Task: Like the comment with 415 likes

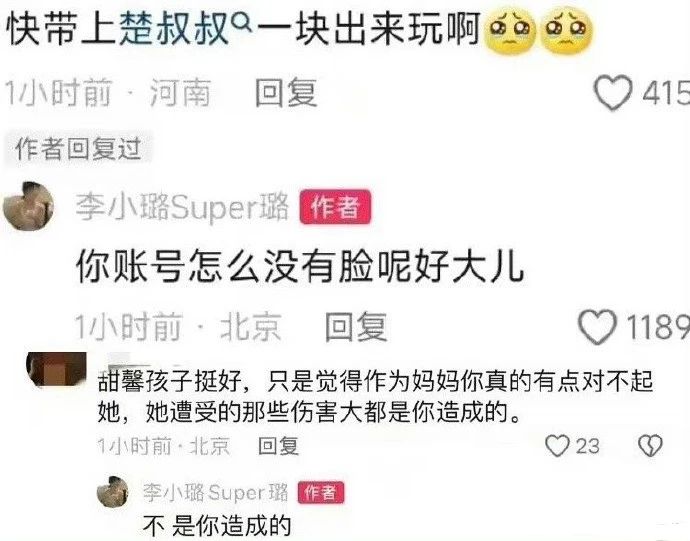Action: pyautogui.click(x=613, y=92)
